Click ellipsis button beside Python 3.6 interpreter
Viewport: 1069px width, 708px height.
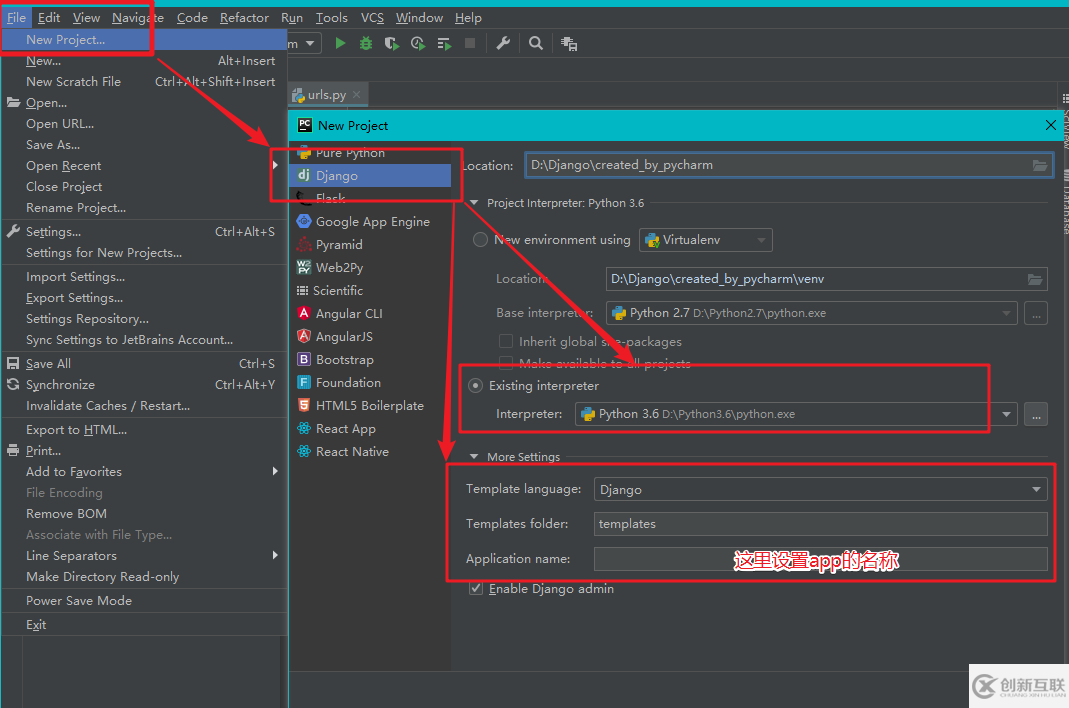click(1036, 415)
